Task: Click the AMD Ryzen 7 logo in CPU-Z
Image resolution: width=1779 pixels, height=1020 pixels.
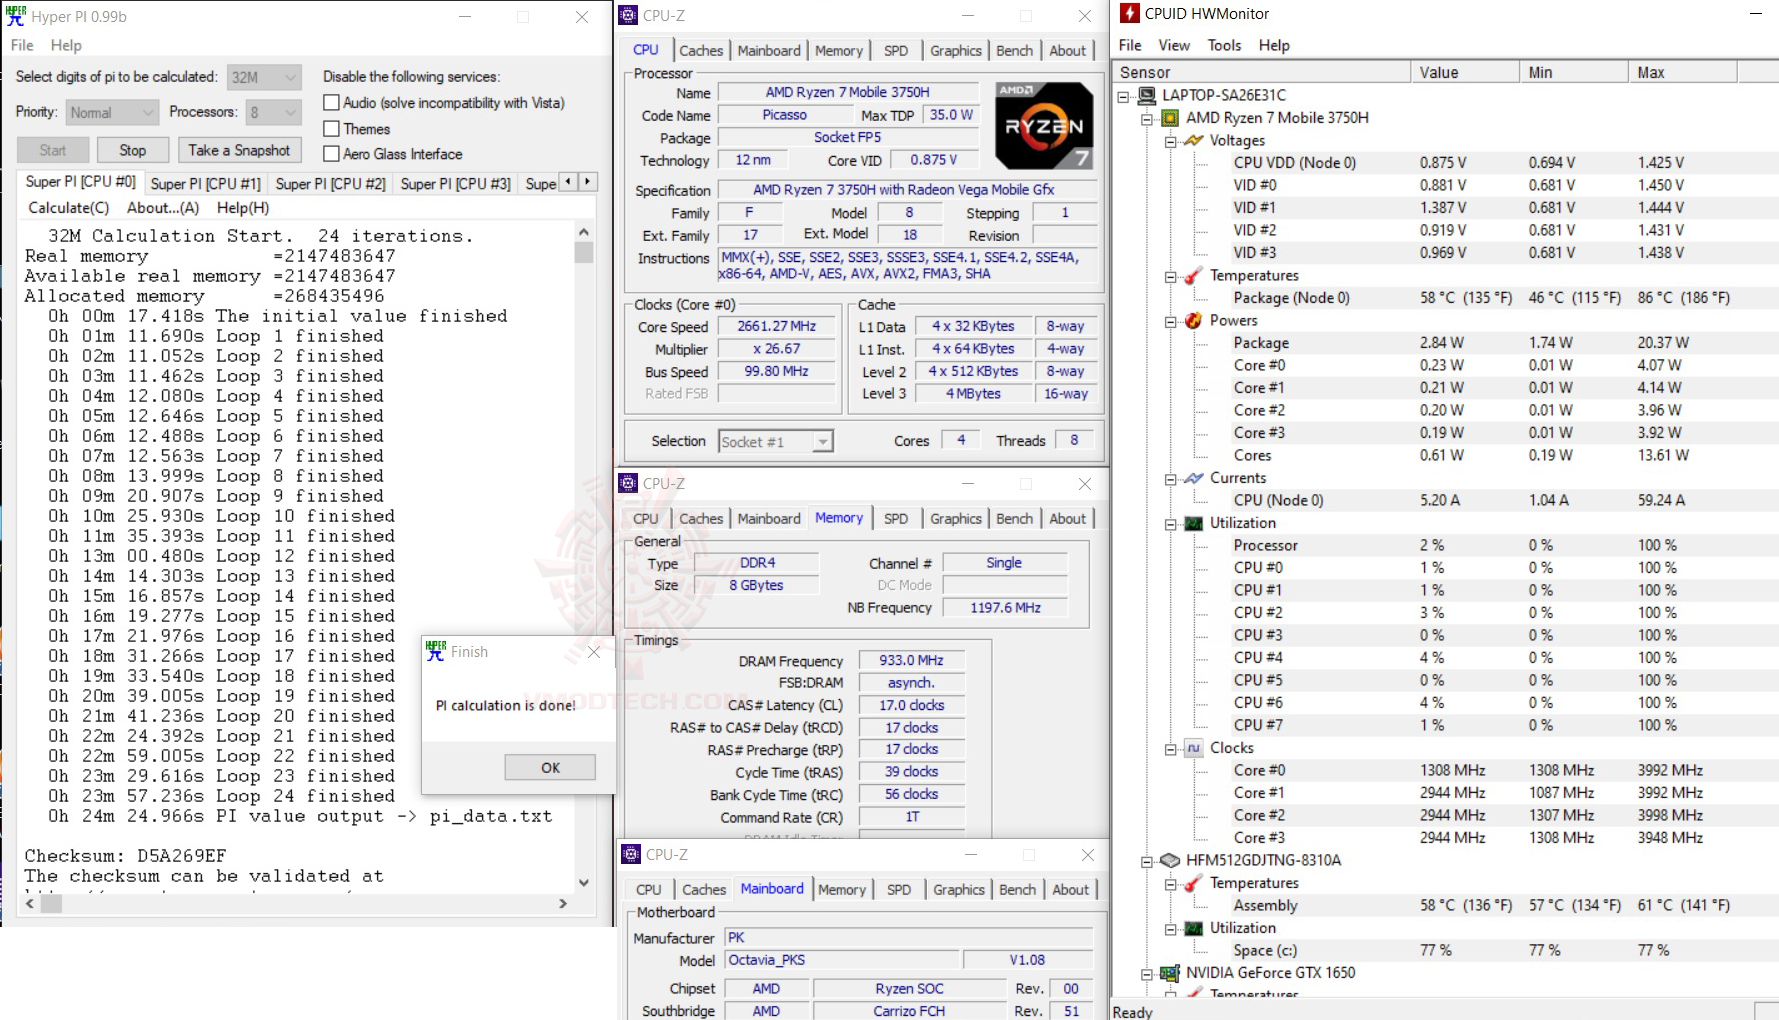Action: (x=1044, y=125)
